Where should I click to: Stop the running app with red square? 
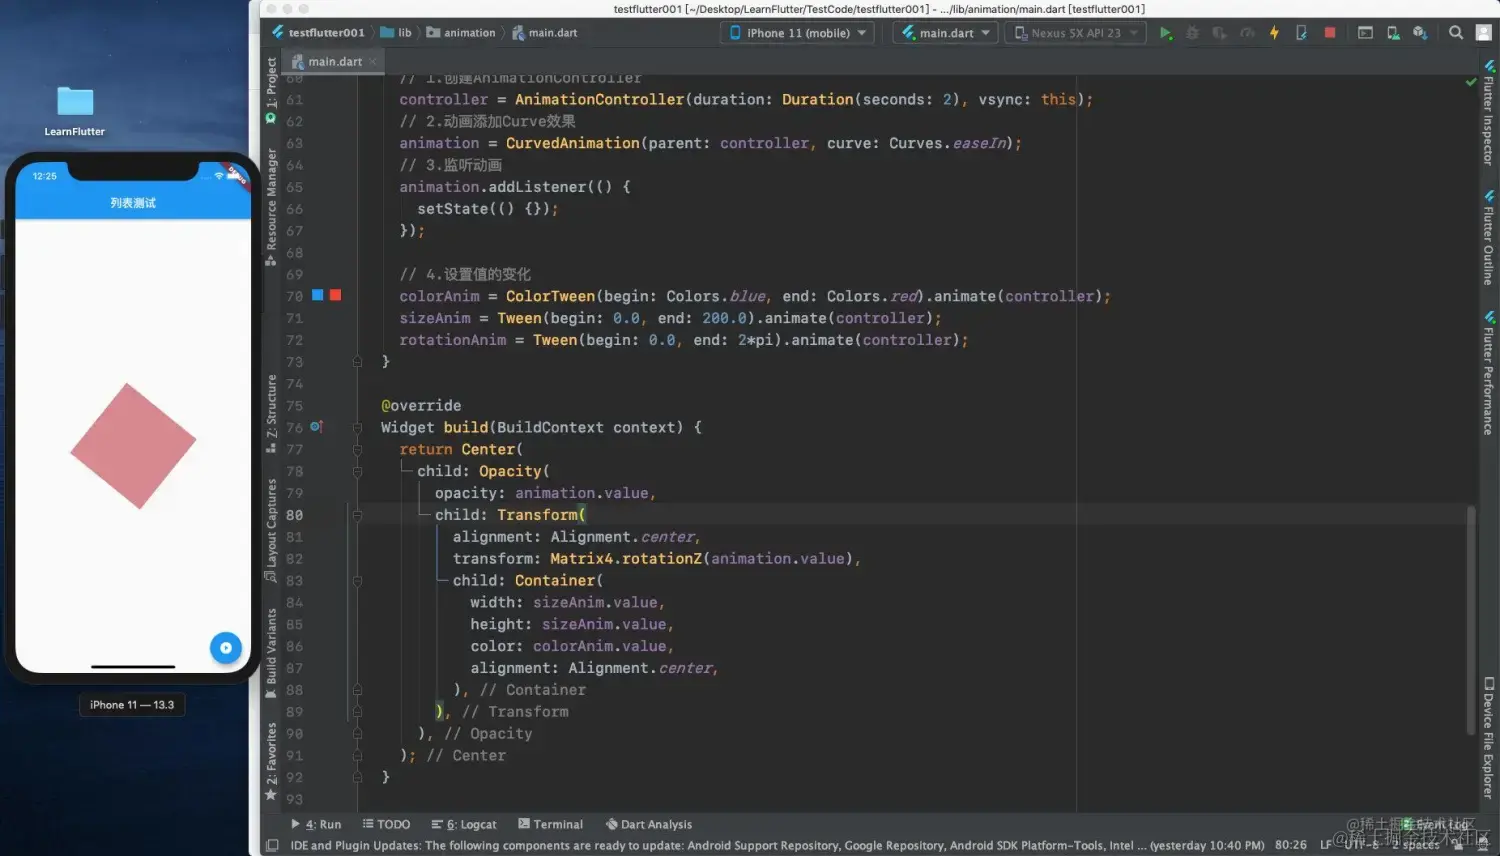1329,33
